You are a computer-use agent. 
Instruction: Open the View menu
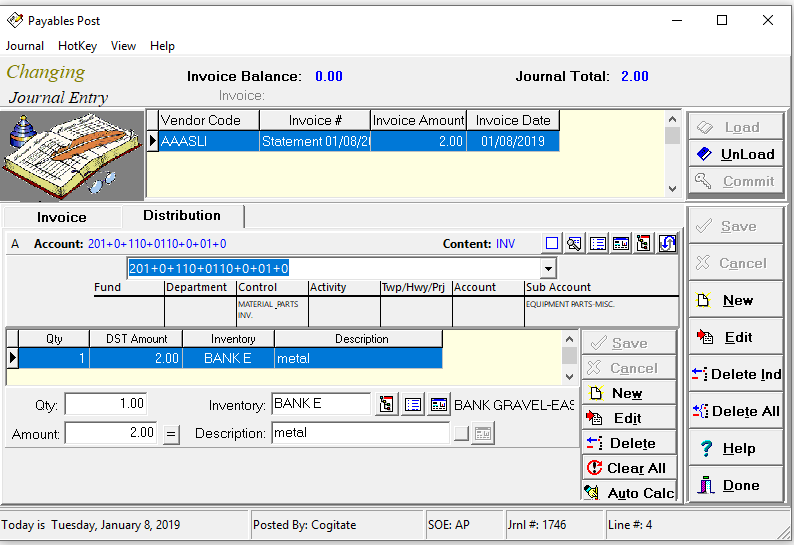click(124, 46)
